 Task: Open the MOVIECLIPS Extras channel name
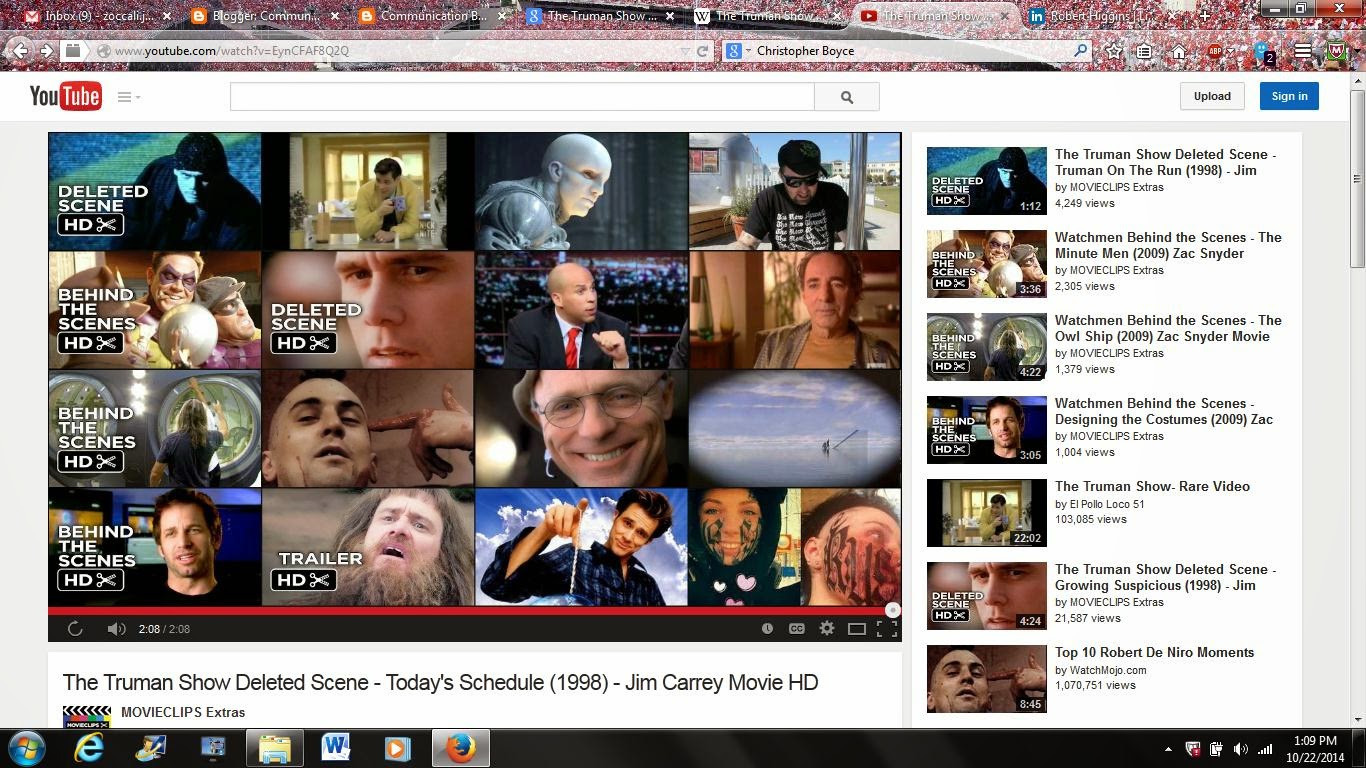(x=183, y=713)
